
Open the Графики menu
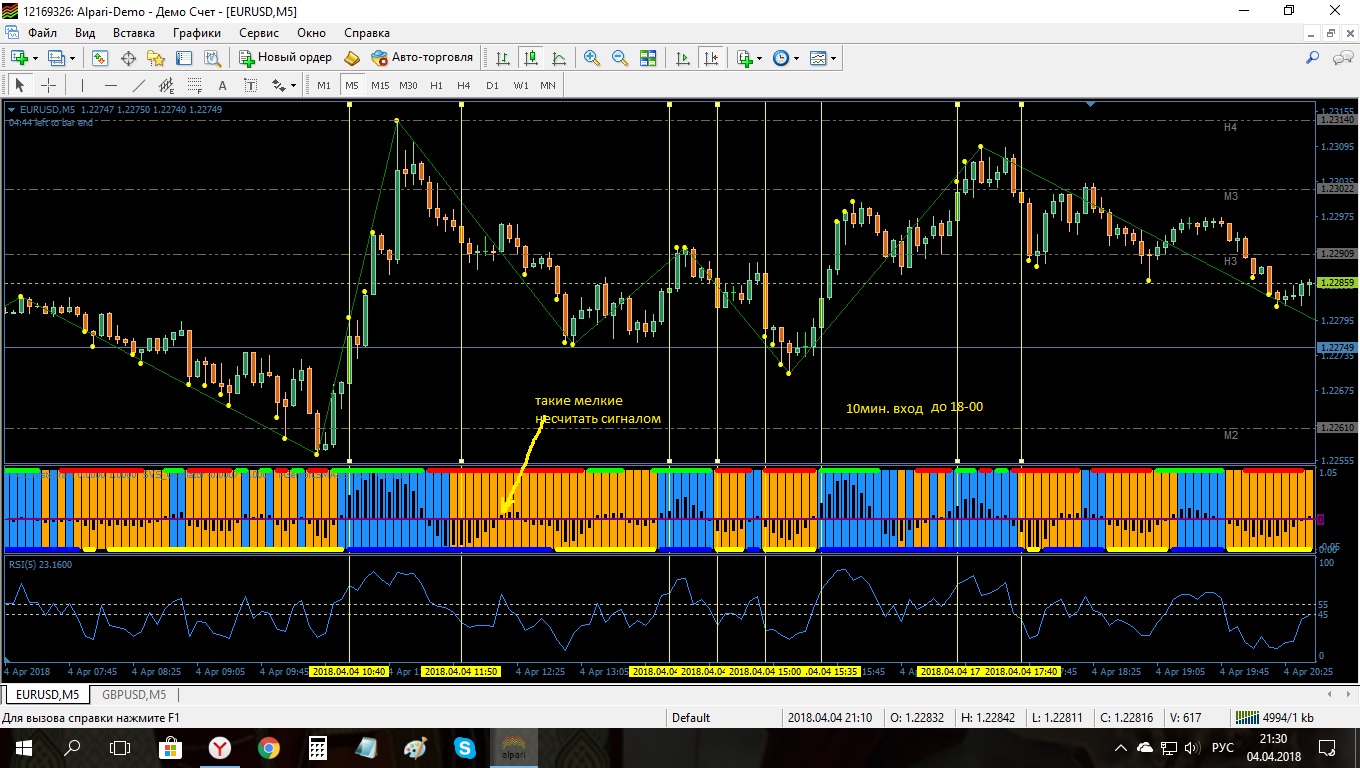click(x=197, y=33)
